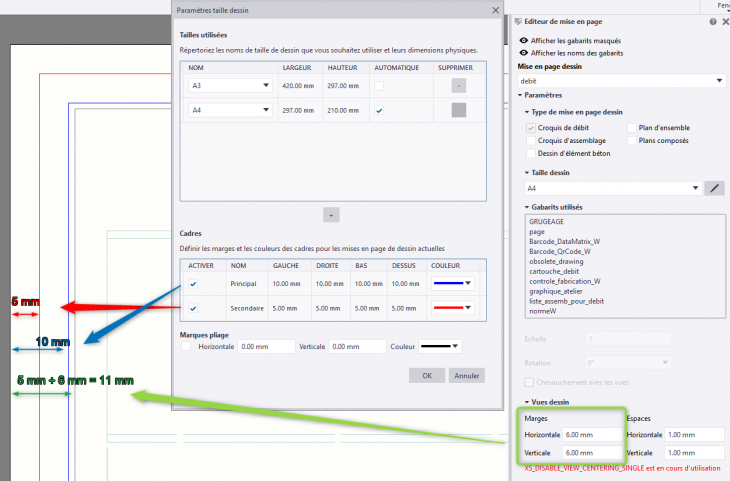Click OK button in dialog

[427, 376]
